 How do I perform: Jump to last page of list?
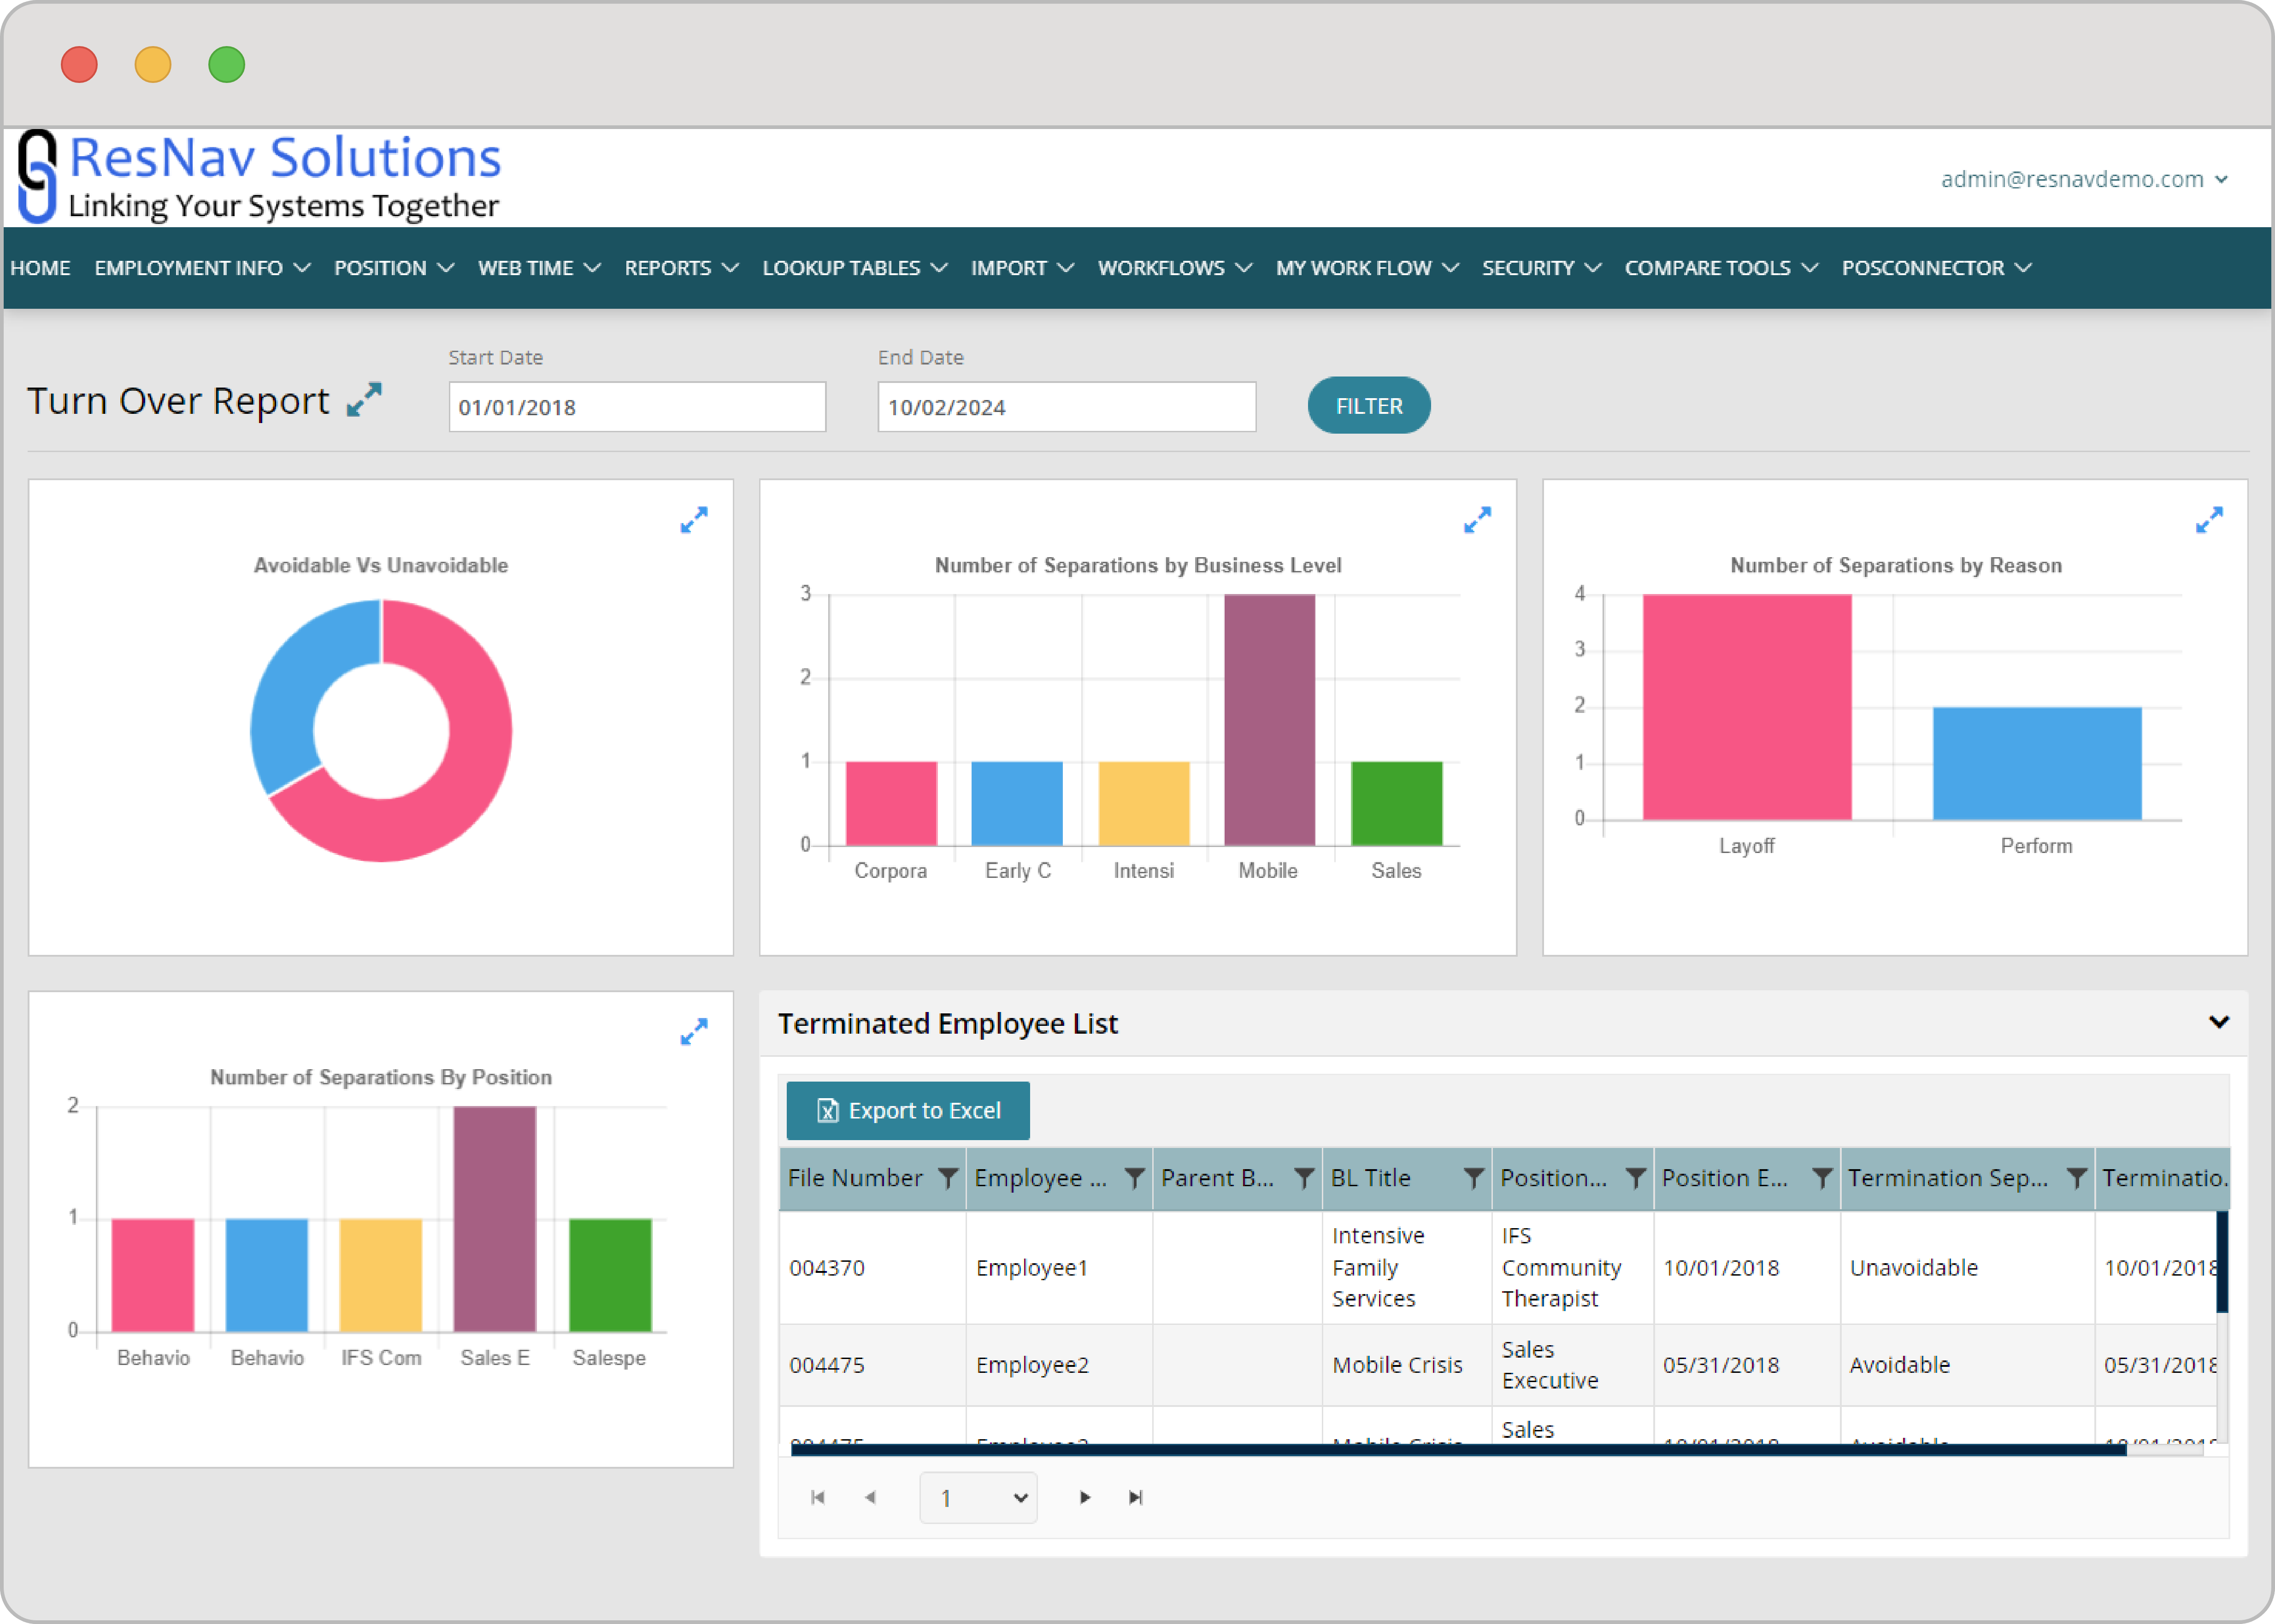pos(1135,1497)
